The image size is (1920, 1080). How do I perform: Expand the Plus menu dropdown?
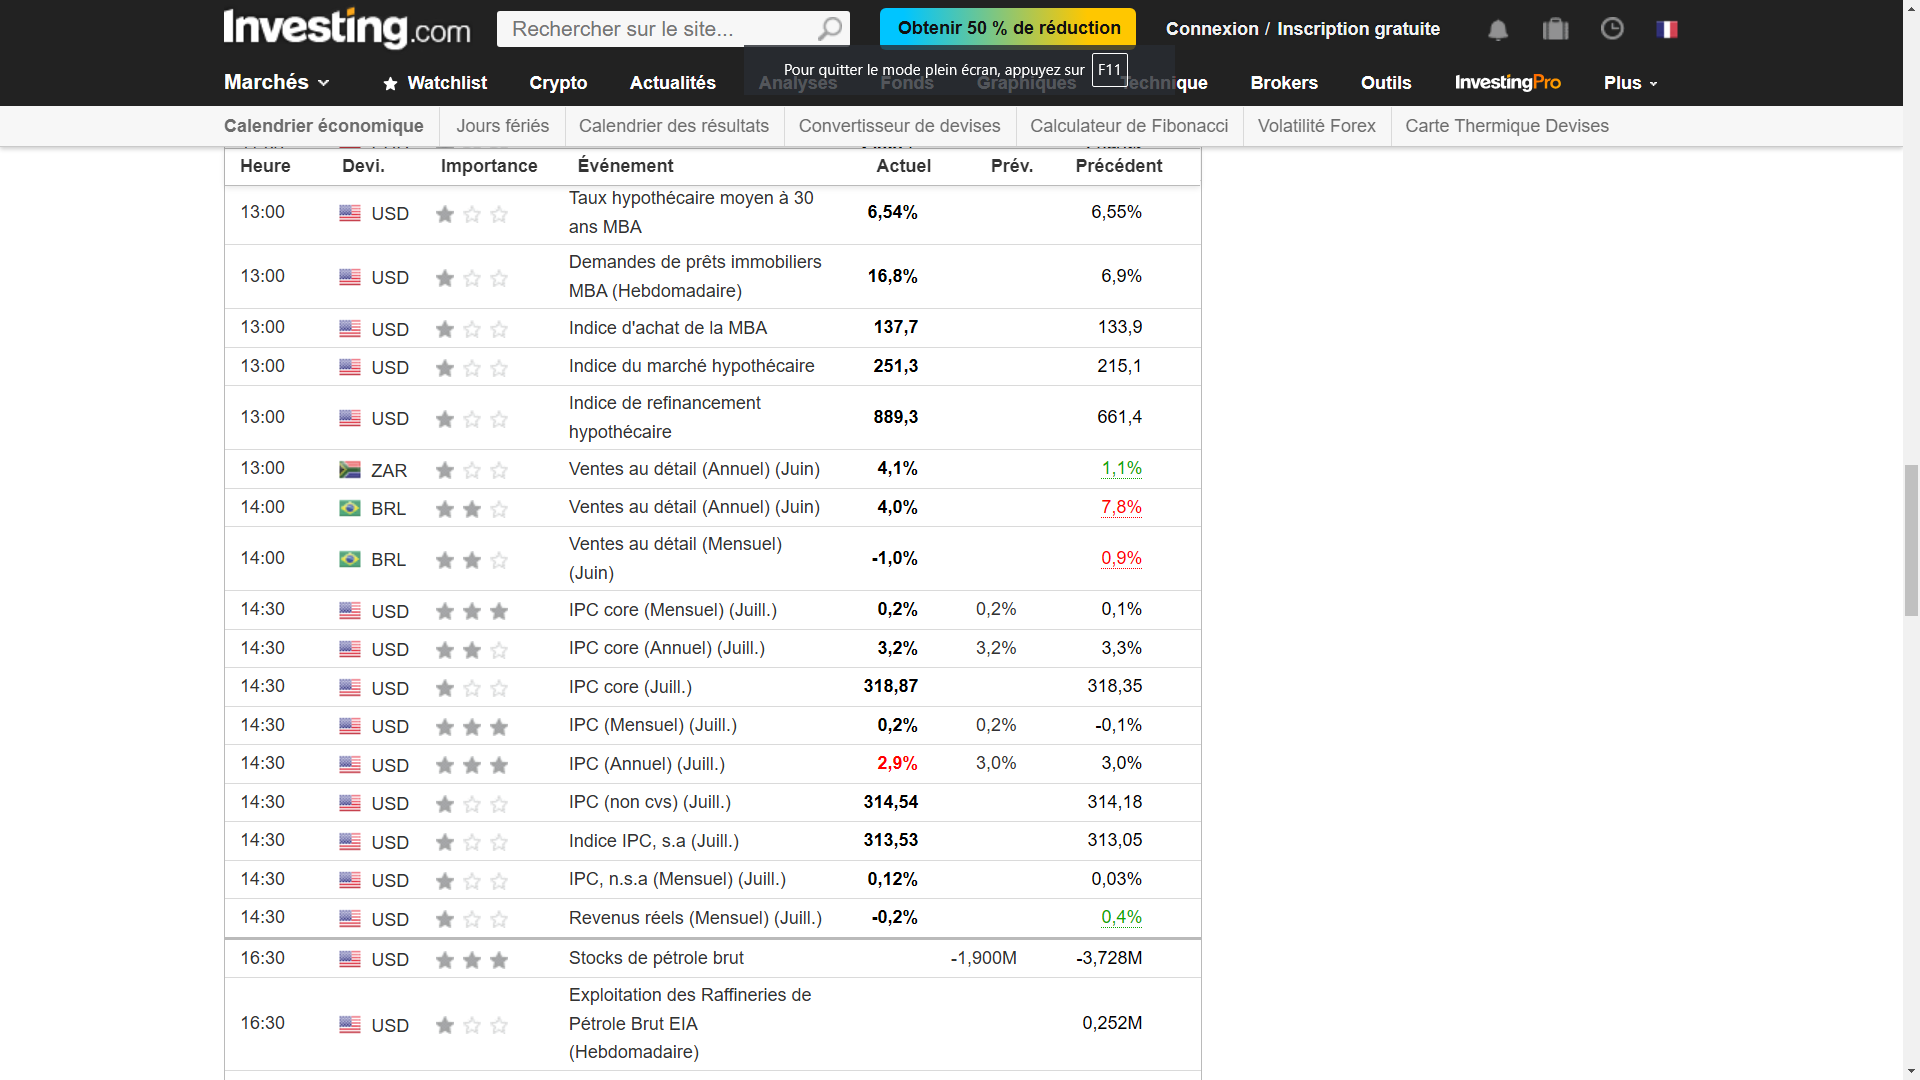1630,83
